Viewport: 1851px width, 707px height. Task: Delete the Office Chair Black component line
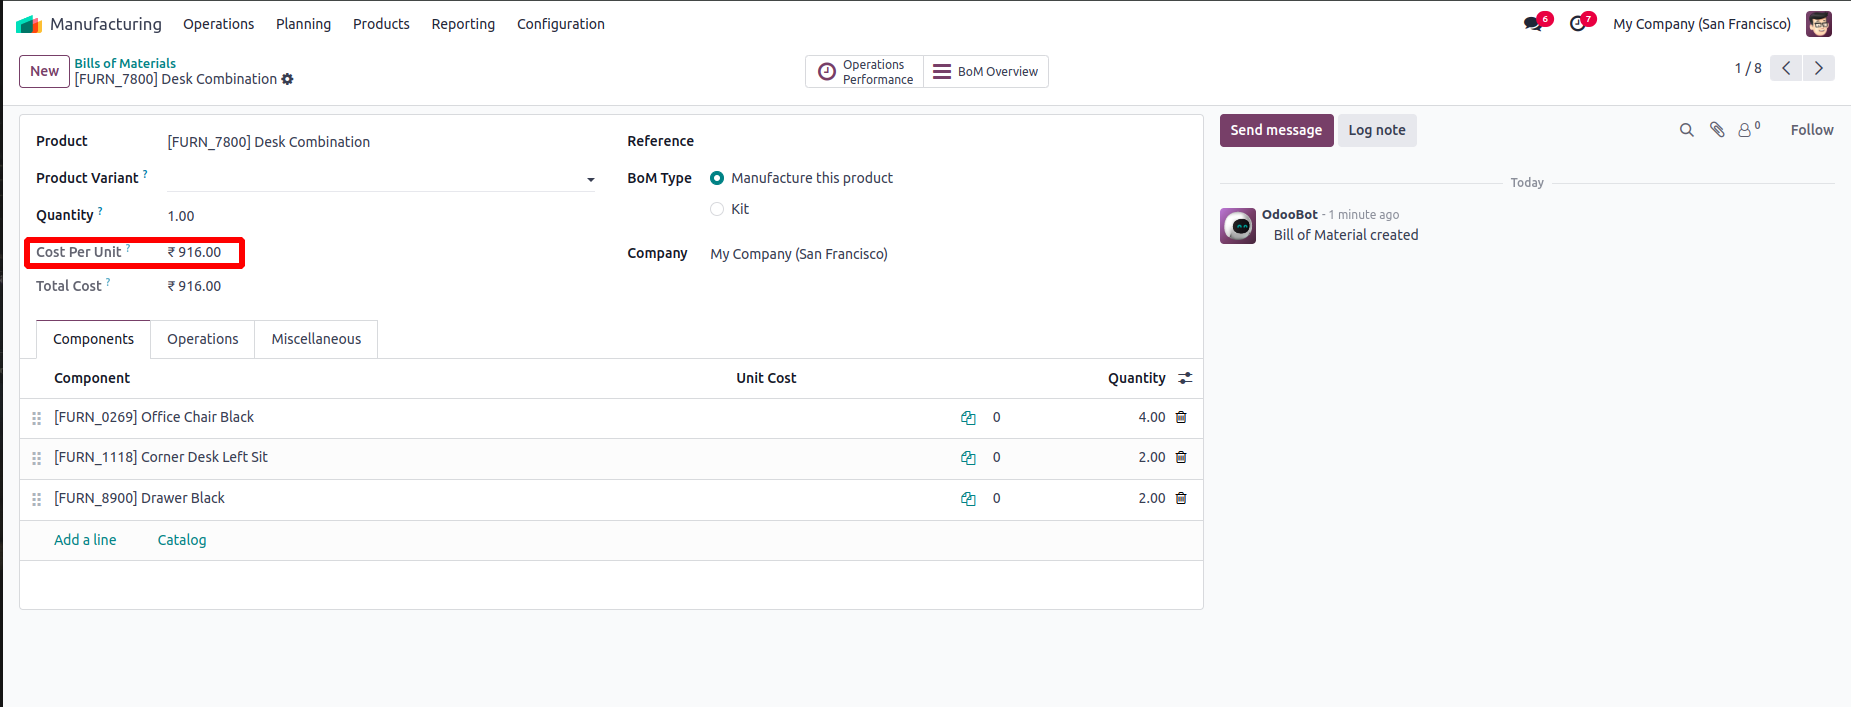(1181, 417)
